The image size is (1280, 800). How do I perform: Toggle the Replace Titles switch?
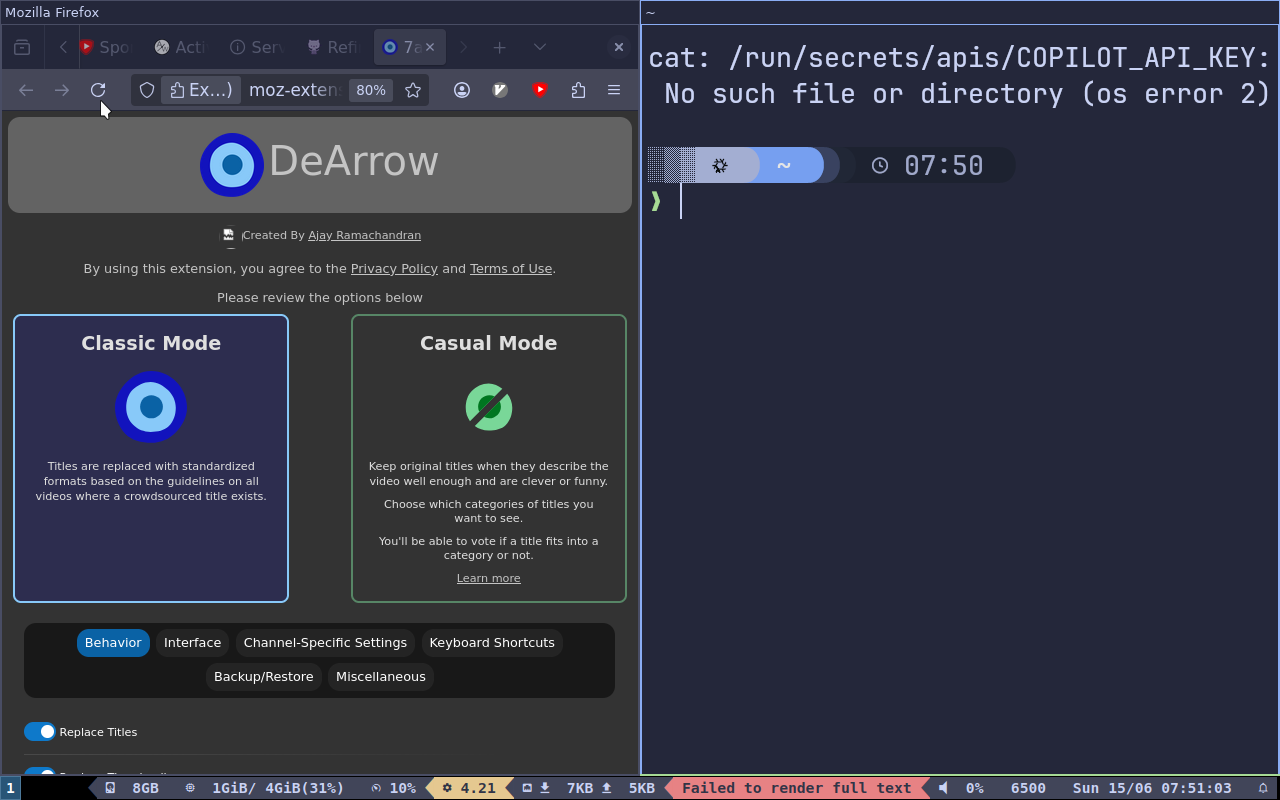pos(40,732)
